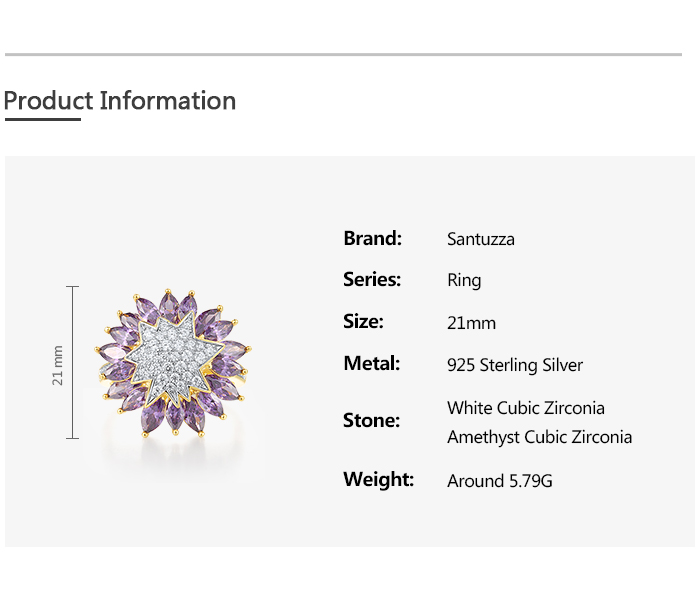Click the gray divider line at top
This screenshot has width=700, height=607.
point(343,54)
